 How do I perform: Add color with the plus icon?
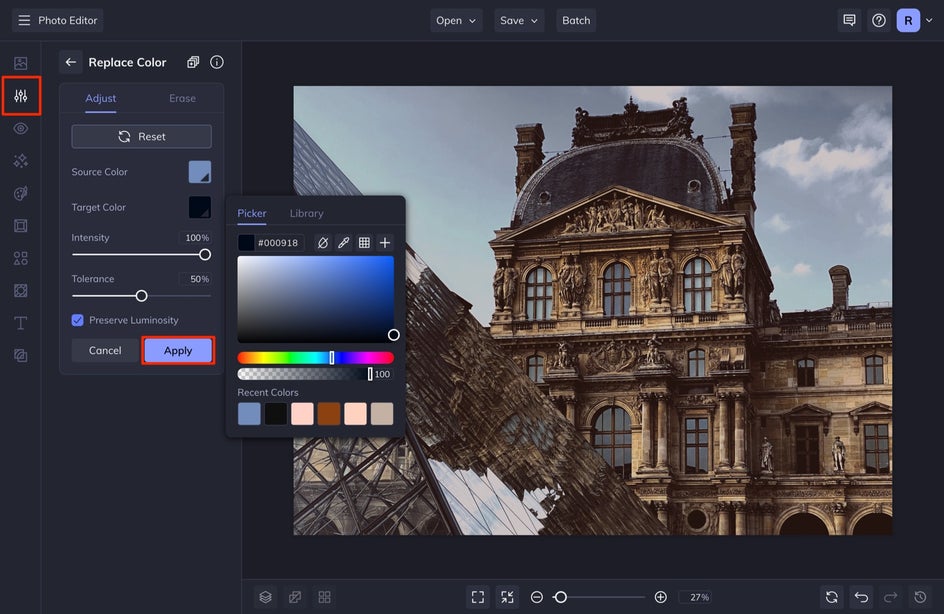click(x=385, y=243)
